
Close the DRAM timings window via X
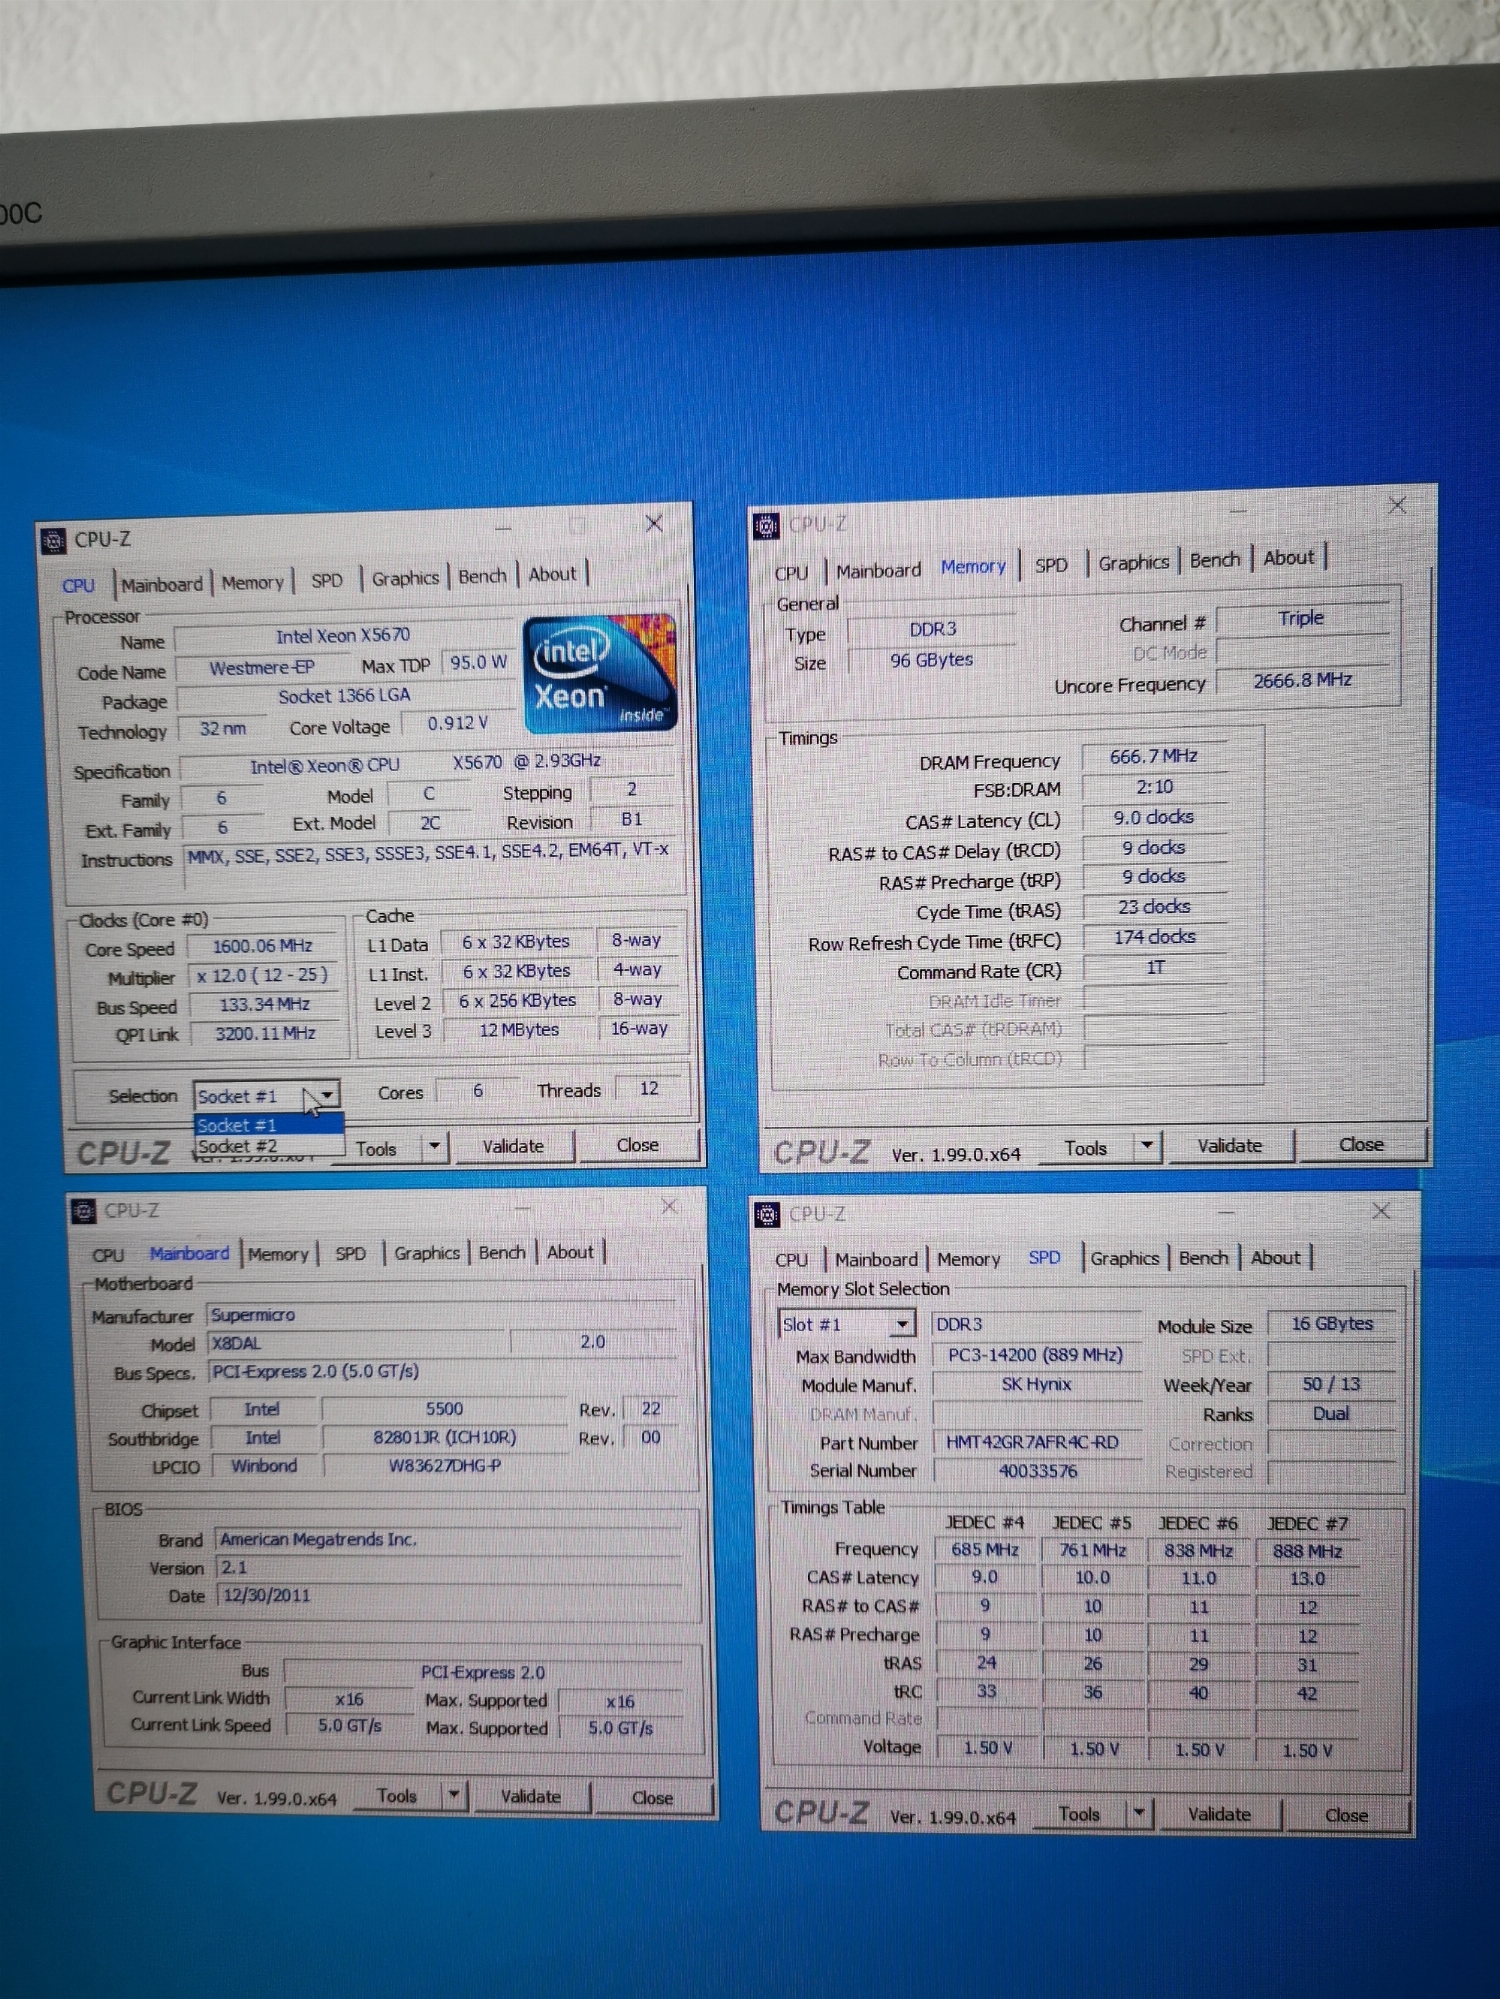tap(1397, 506)
